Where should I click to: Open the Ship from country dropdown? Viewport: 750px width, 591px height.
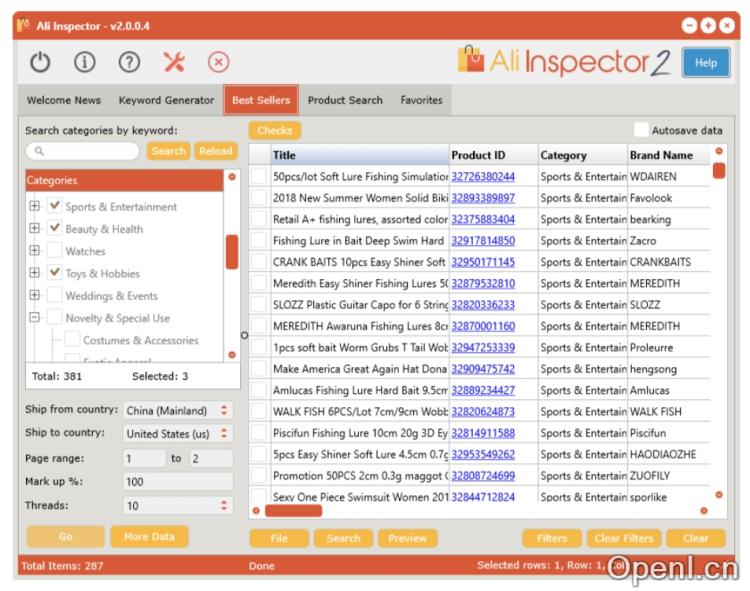(178, 411)
